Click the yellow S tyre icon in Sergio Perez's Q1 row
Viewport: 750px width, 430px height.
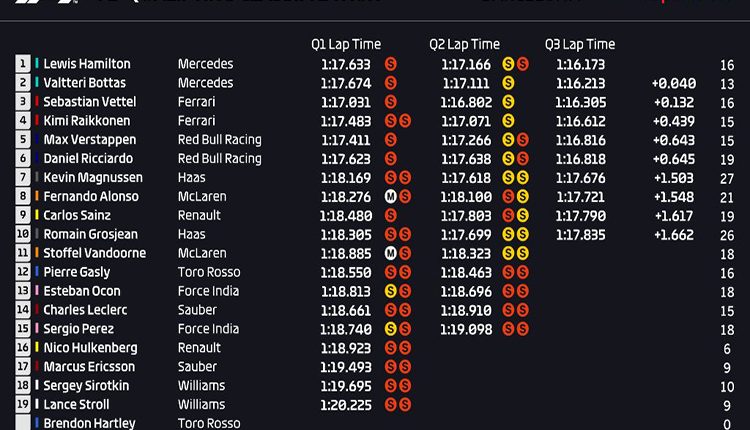point(390,329)
